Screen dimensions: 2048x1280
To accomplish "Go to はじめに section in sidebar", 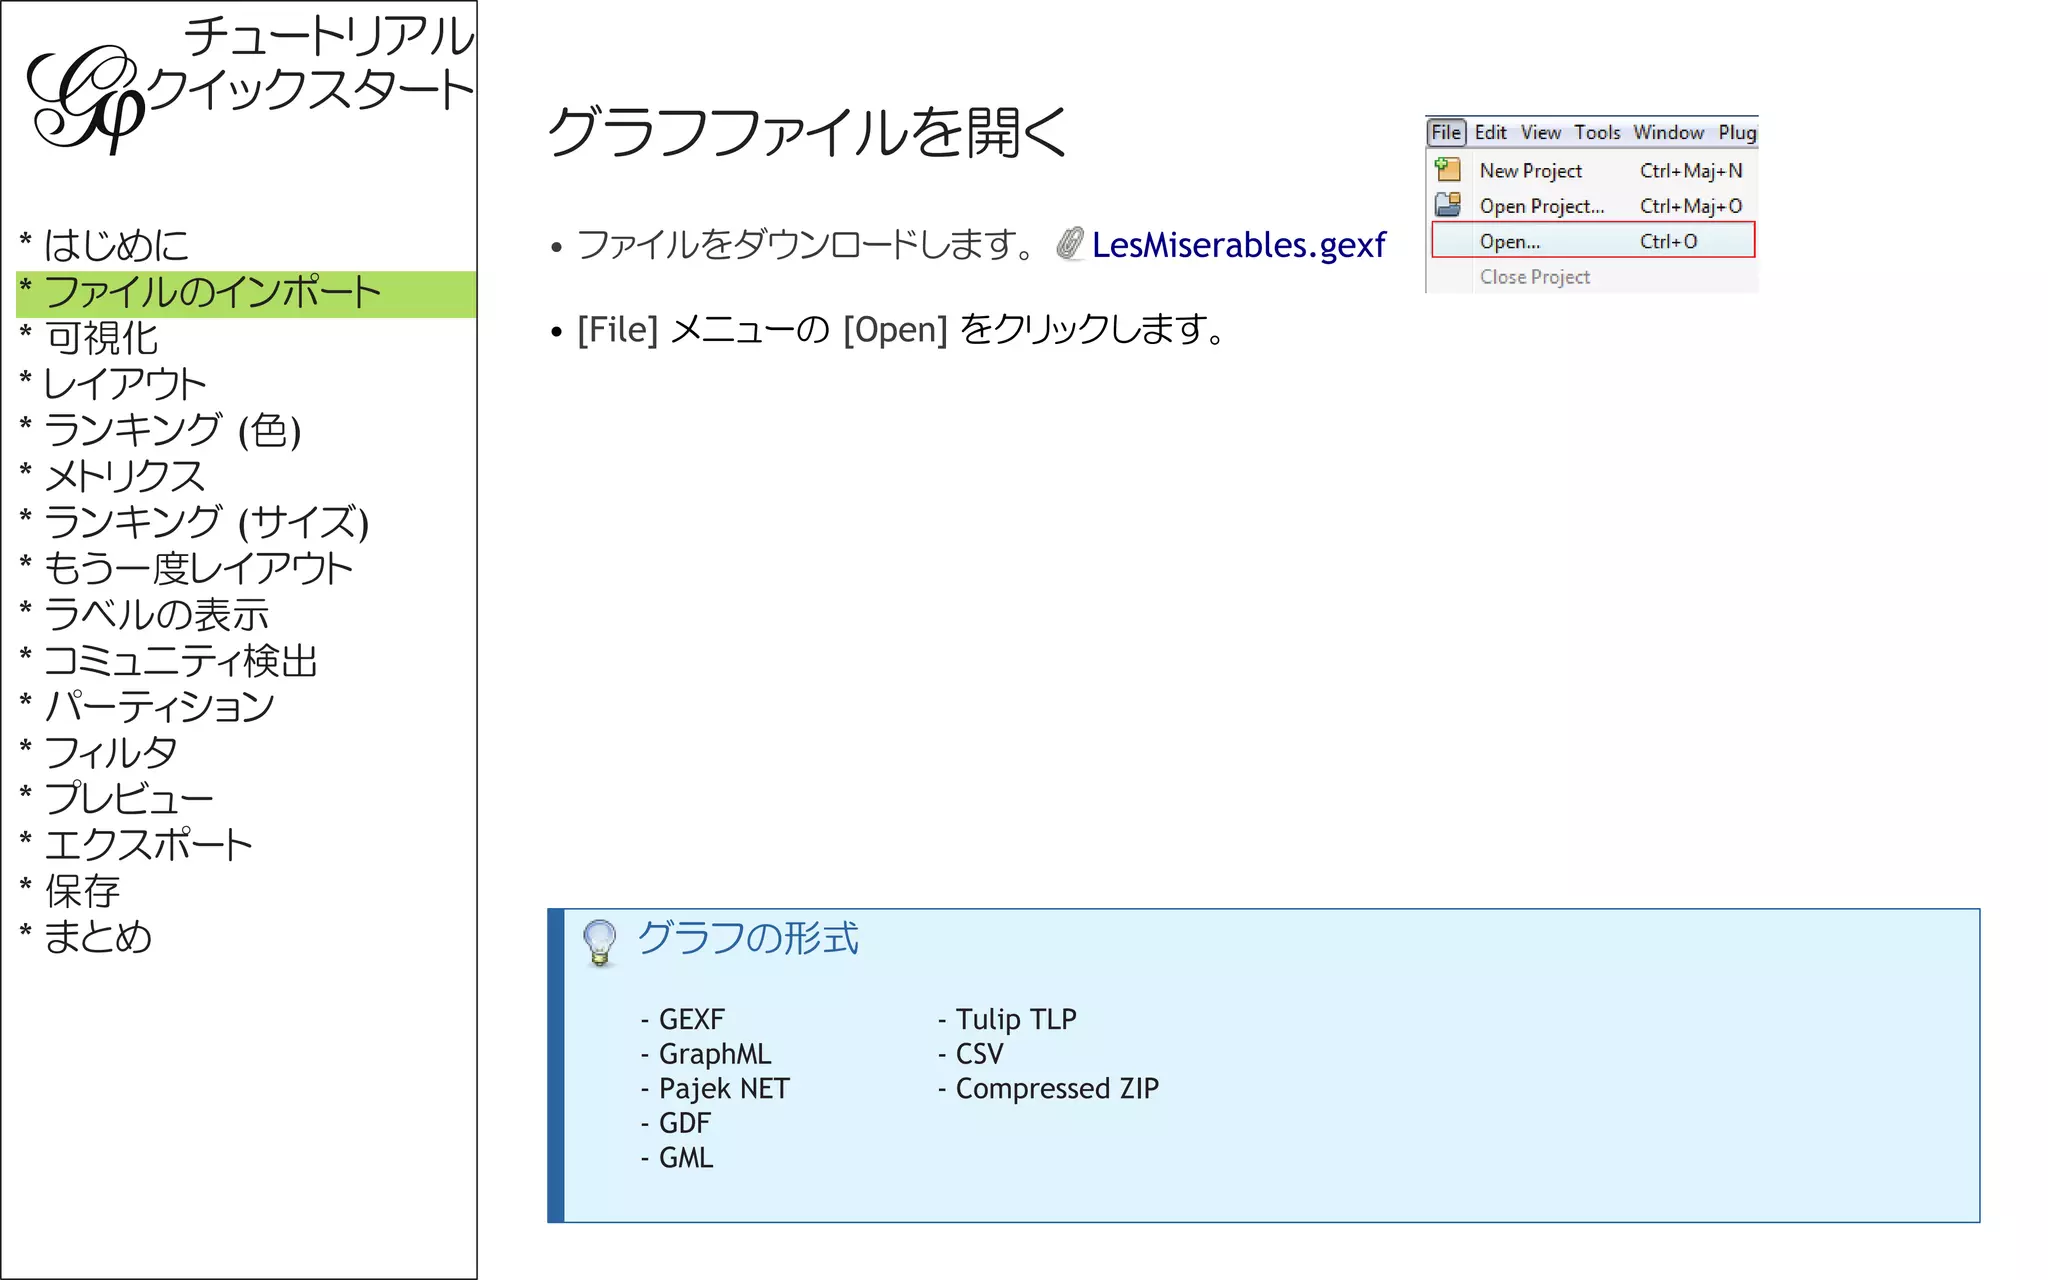I will [x=116, y=246].
